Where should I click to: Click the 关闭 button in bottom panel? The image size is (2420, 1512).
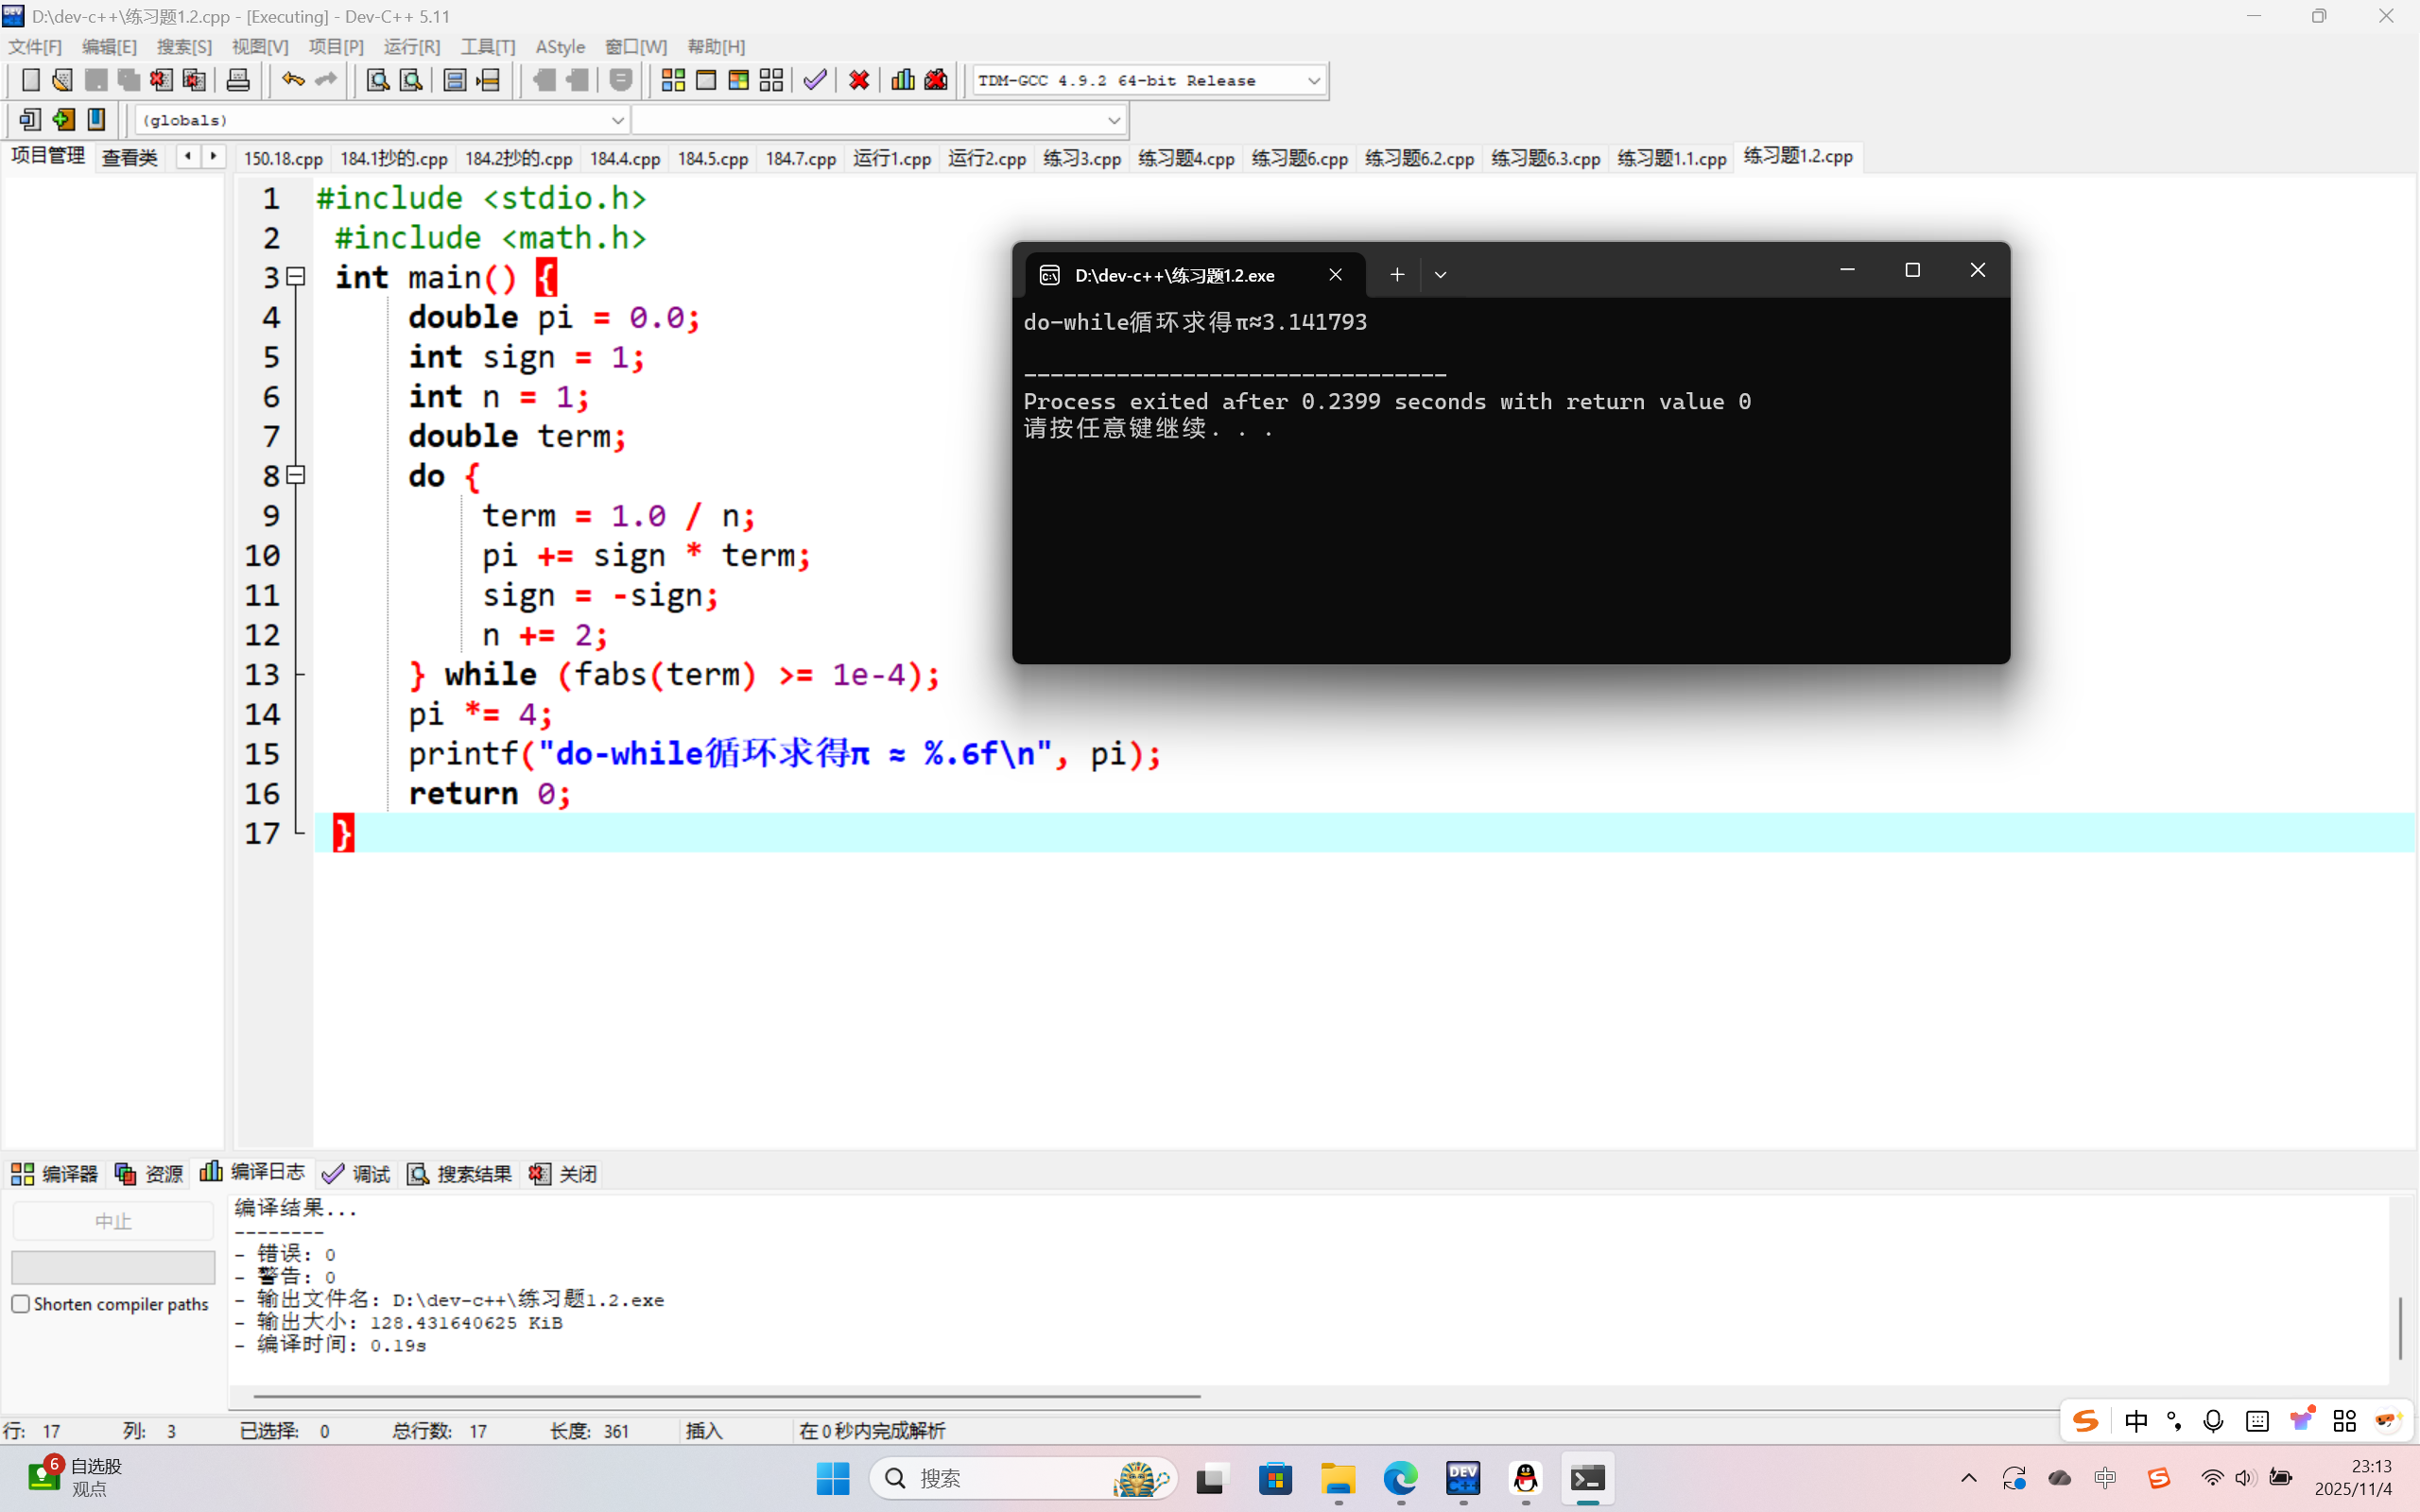(564, 1174)
